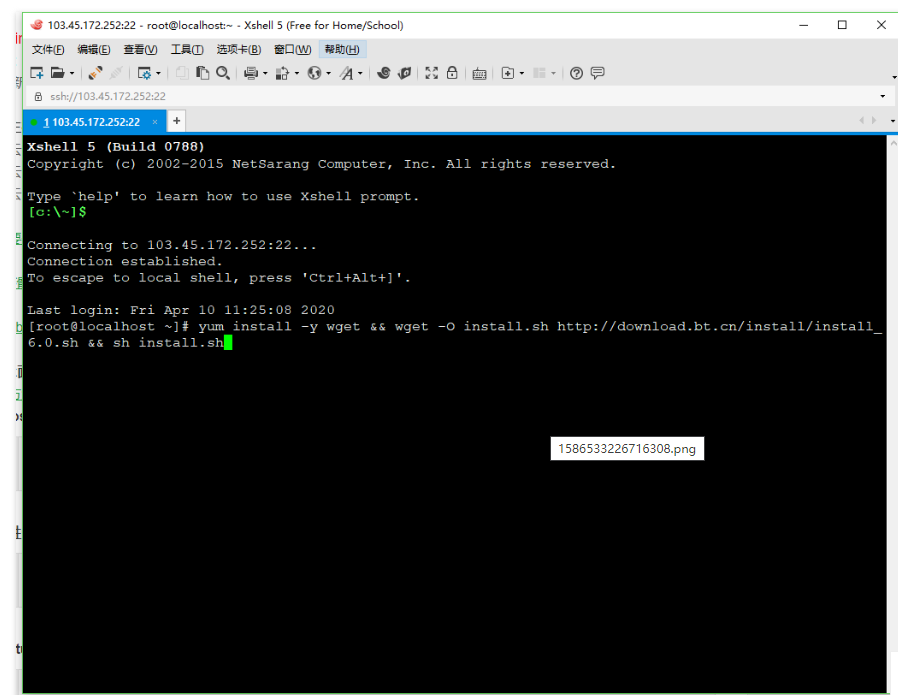
Task: Open the virtual keyboard icon
Action: pos(479,73)
